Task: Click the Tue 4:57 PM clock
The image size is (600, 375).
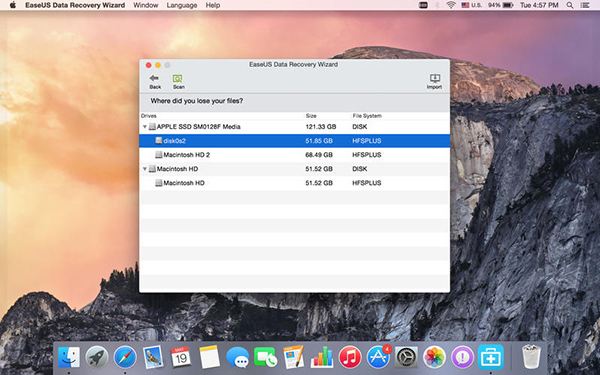Action: [x=539, y=5]
